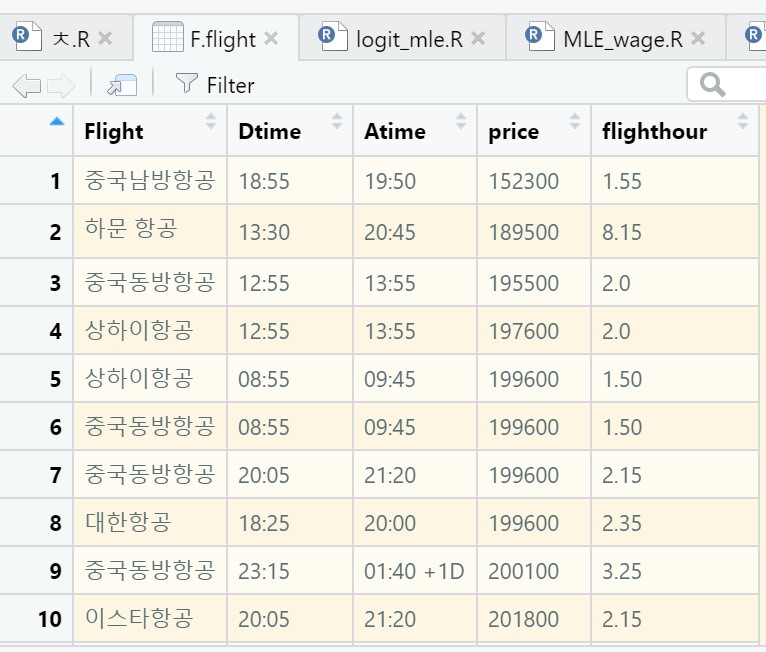This screenshot has height=652, width=766.
Task: Select Dtime cell 13:30
Action: pos(290,231)
